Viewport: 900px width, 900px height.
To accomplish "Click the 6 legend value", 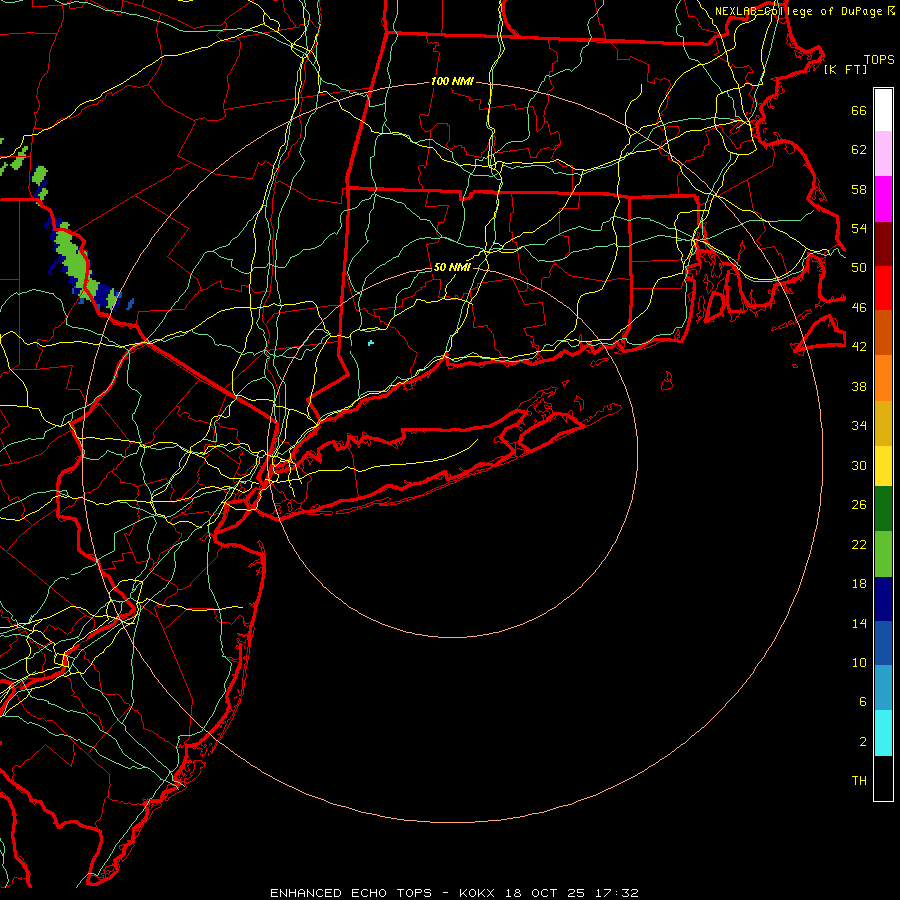I will pyautogui.click(x=863, y=702).
